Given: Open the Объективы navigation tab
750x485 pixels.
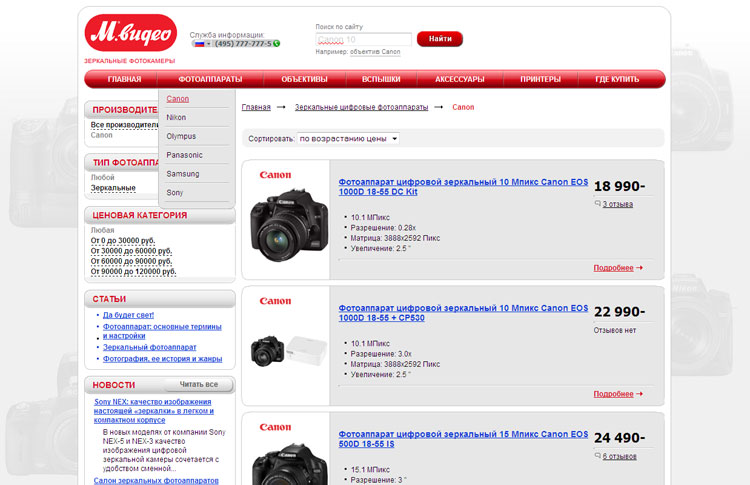Looking at the screenshot, I should click(304, 79).
